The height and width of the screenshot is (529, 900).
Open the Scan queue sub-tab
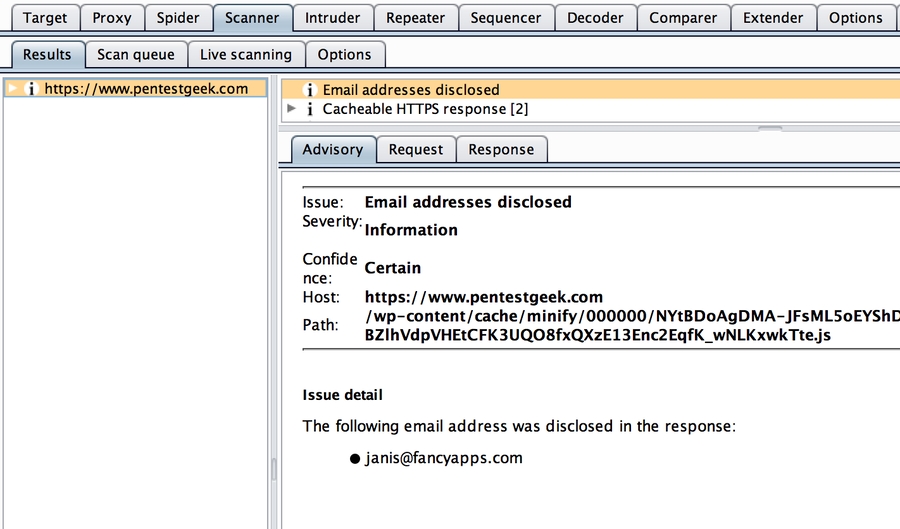(x=135, y=55)
